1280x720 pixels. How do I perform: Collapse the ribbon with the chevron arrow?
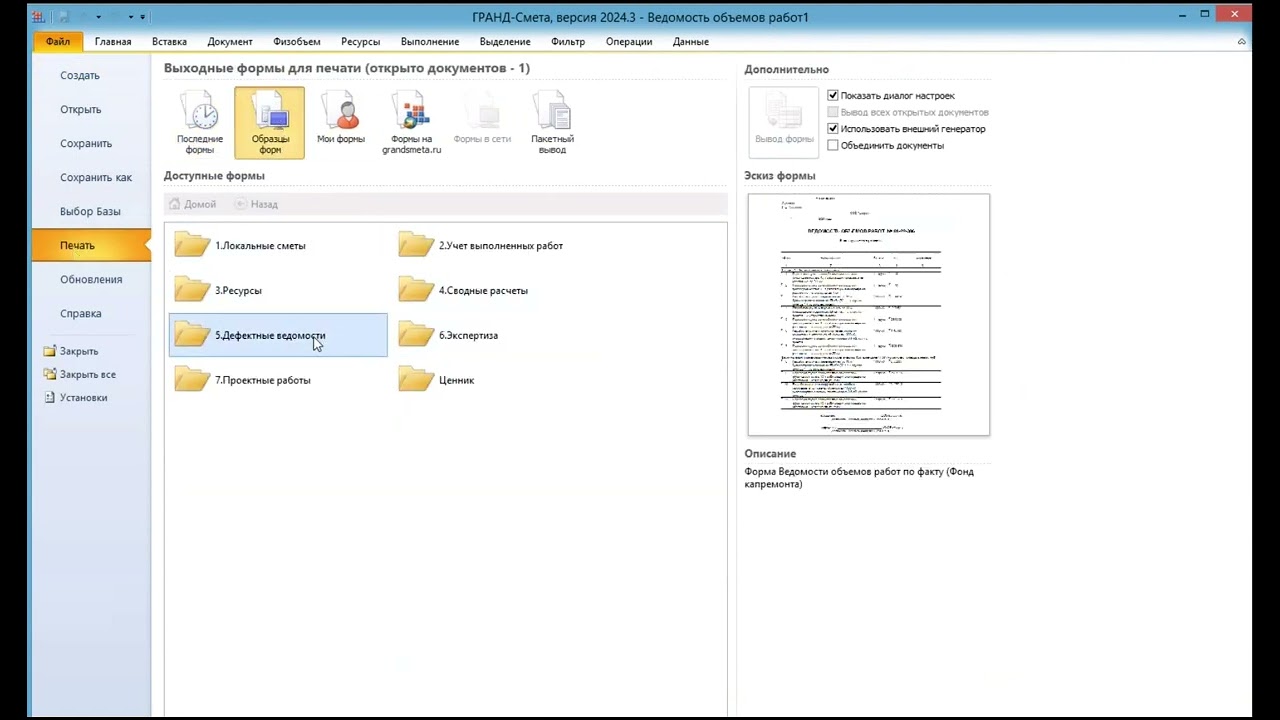point(1242,42)
